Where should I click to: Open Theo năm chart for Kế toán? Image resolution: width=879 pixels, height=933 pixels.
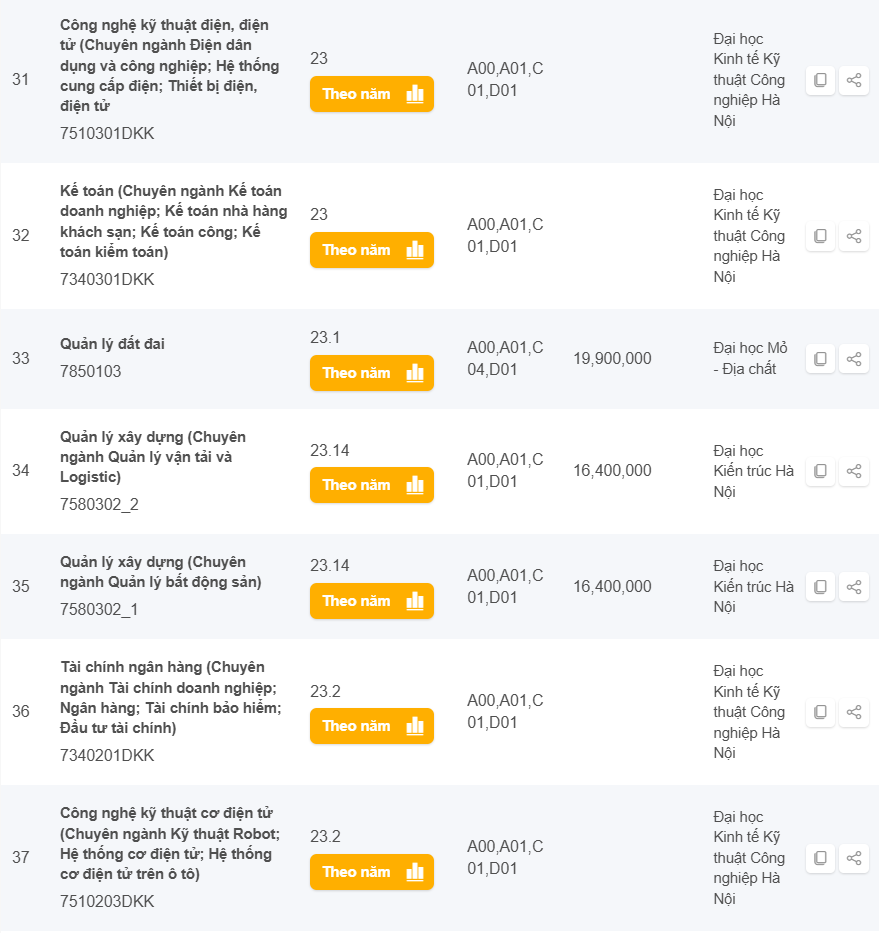coord(372,250)
